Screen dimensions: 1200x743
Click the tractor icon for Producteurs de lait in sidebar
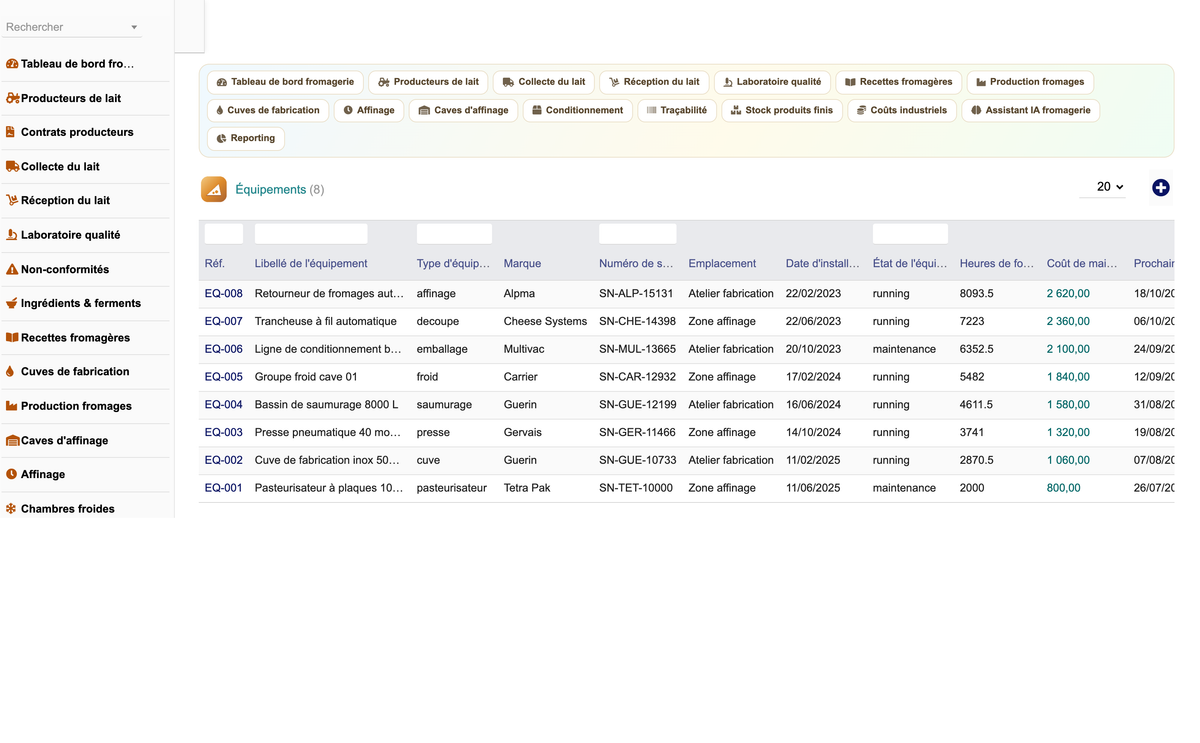pyautogui.click(x=12, y=98)
